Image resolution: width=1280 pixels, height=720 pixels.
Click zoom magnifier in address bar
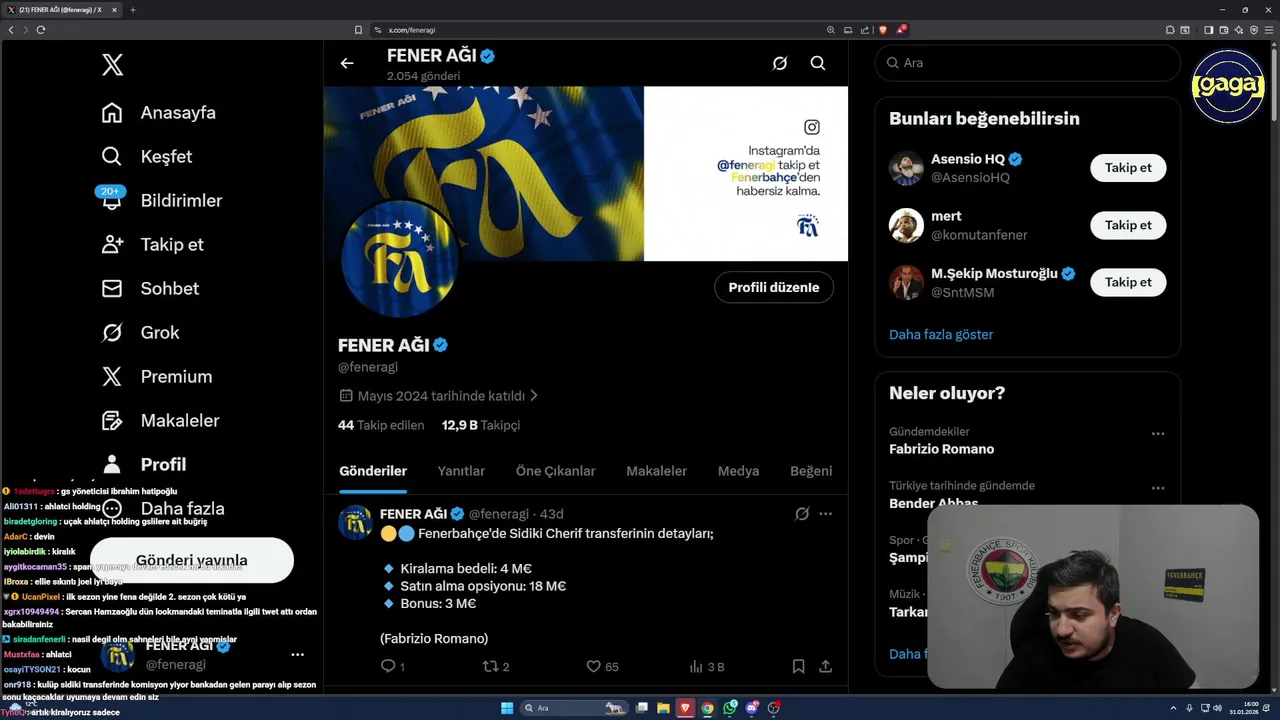[x=831, y=30]
